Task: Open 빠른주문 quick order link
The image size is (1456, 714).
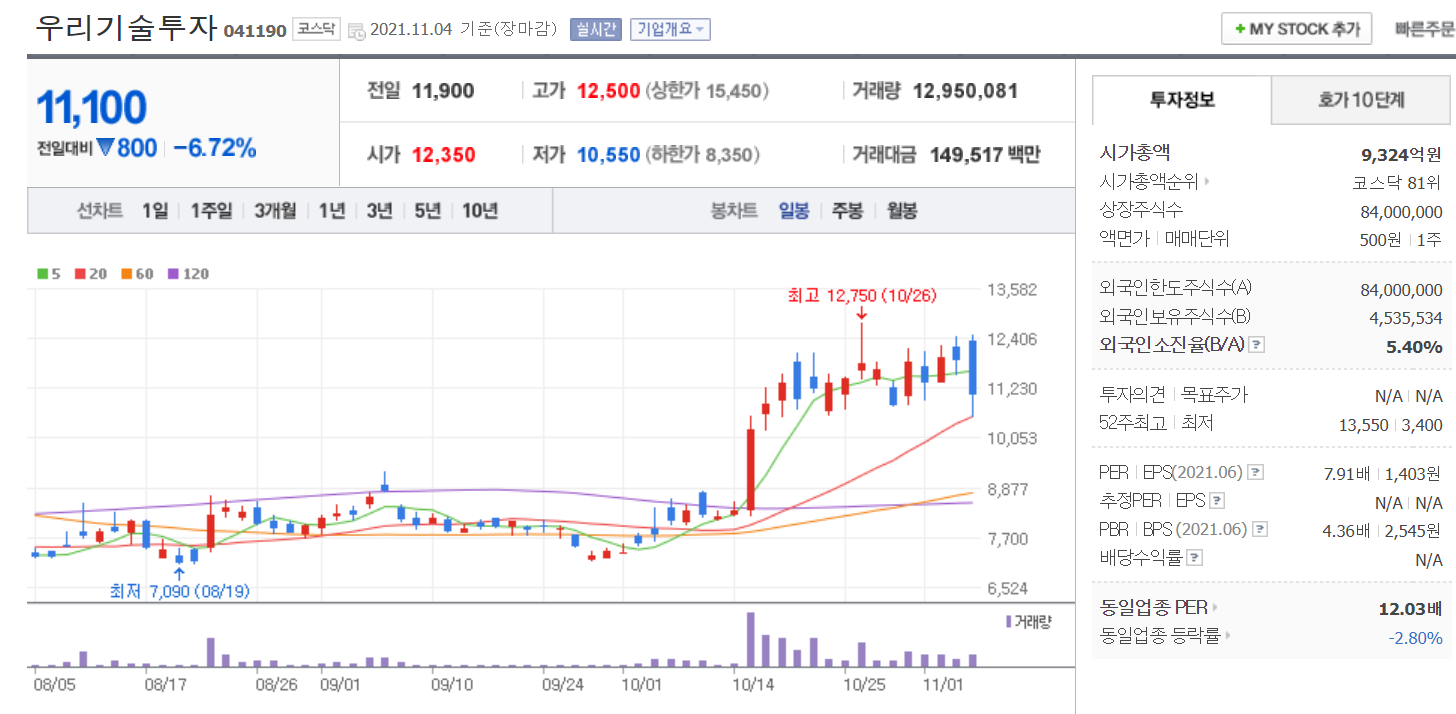Action: pos(1425,29)
